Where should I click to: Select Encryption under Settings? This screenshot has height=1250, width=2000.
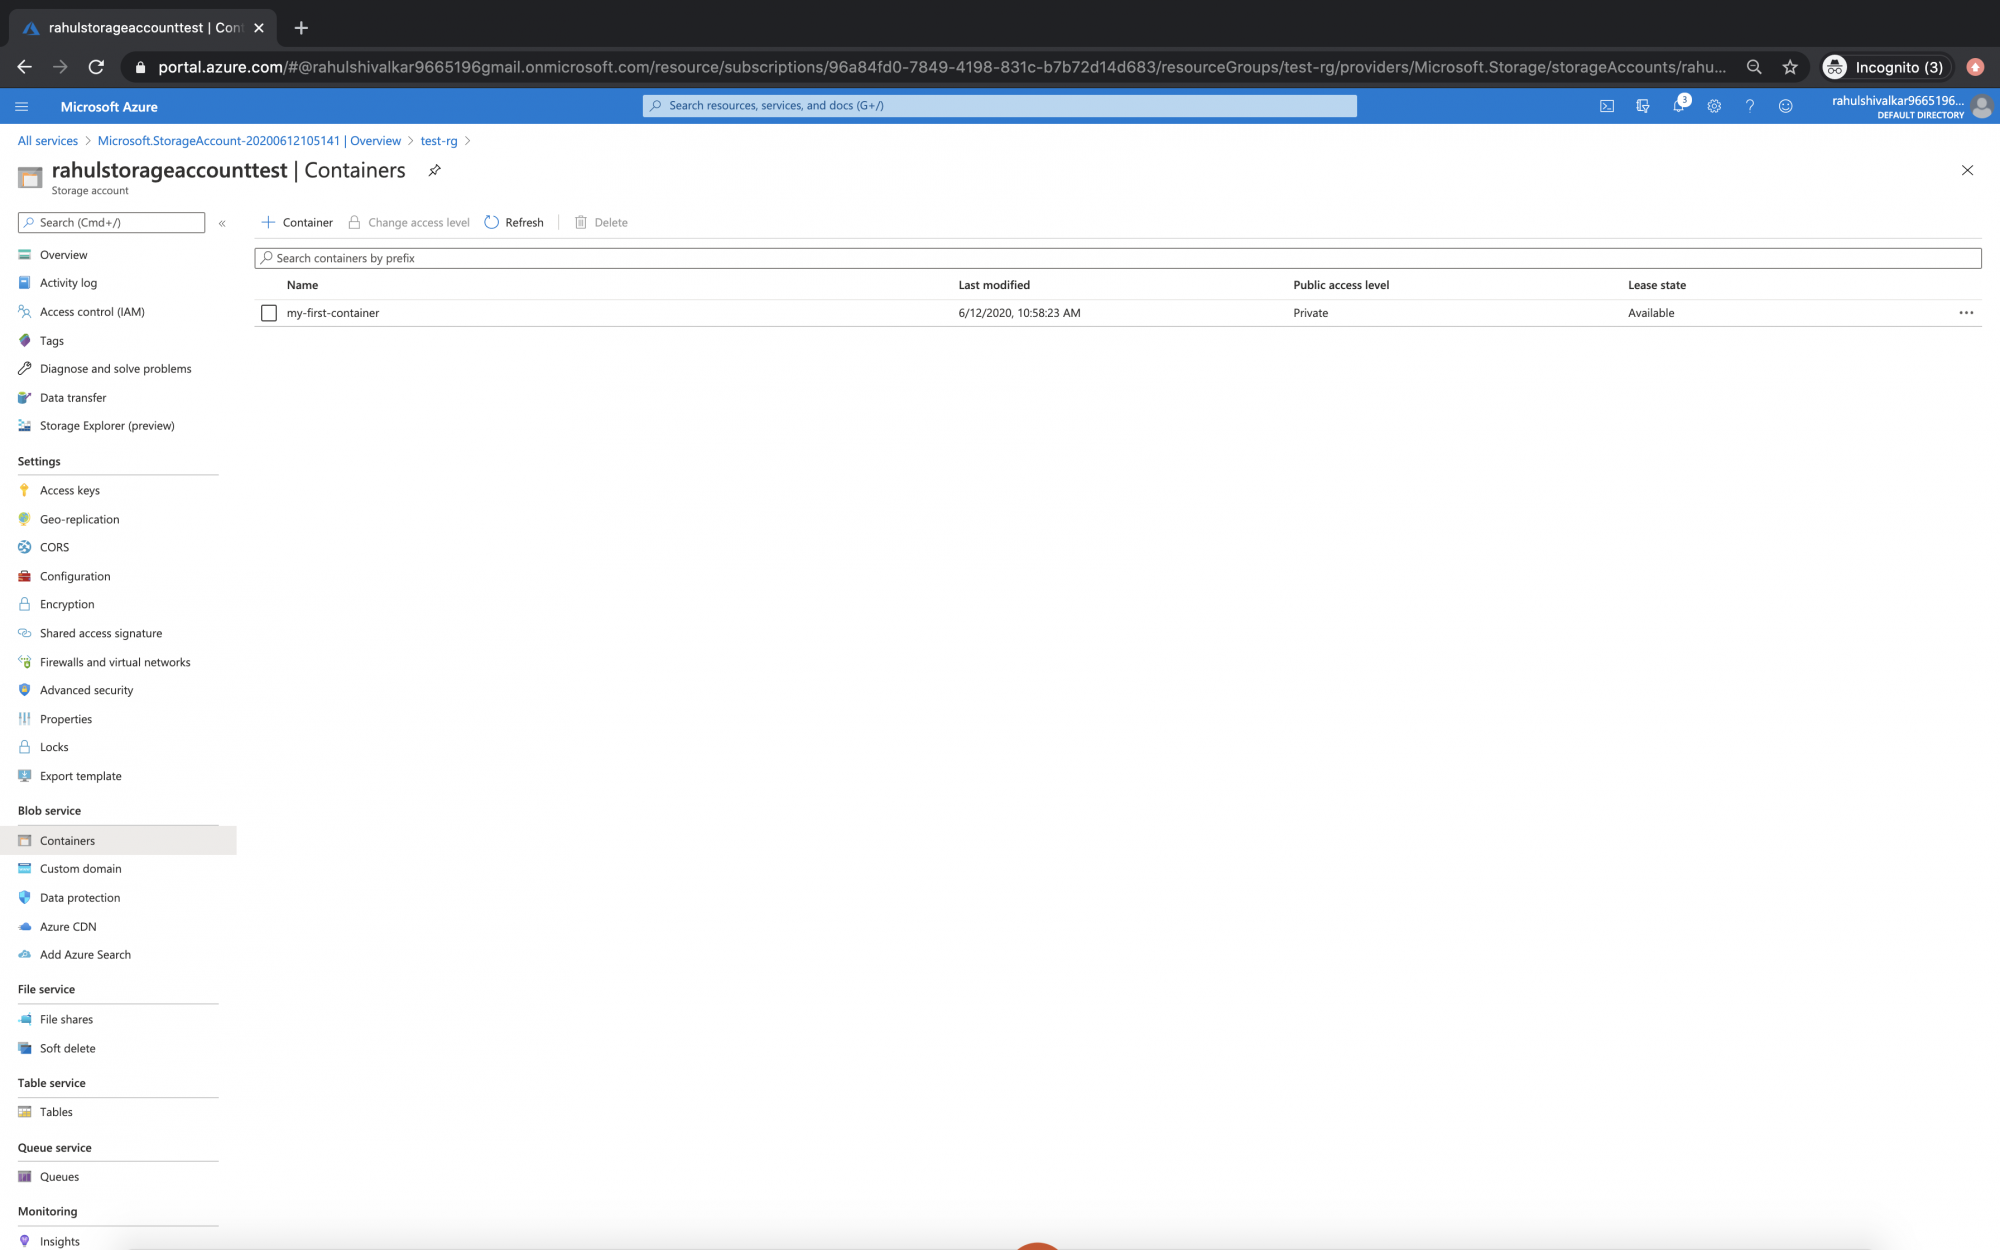[66, 604]
